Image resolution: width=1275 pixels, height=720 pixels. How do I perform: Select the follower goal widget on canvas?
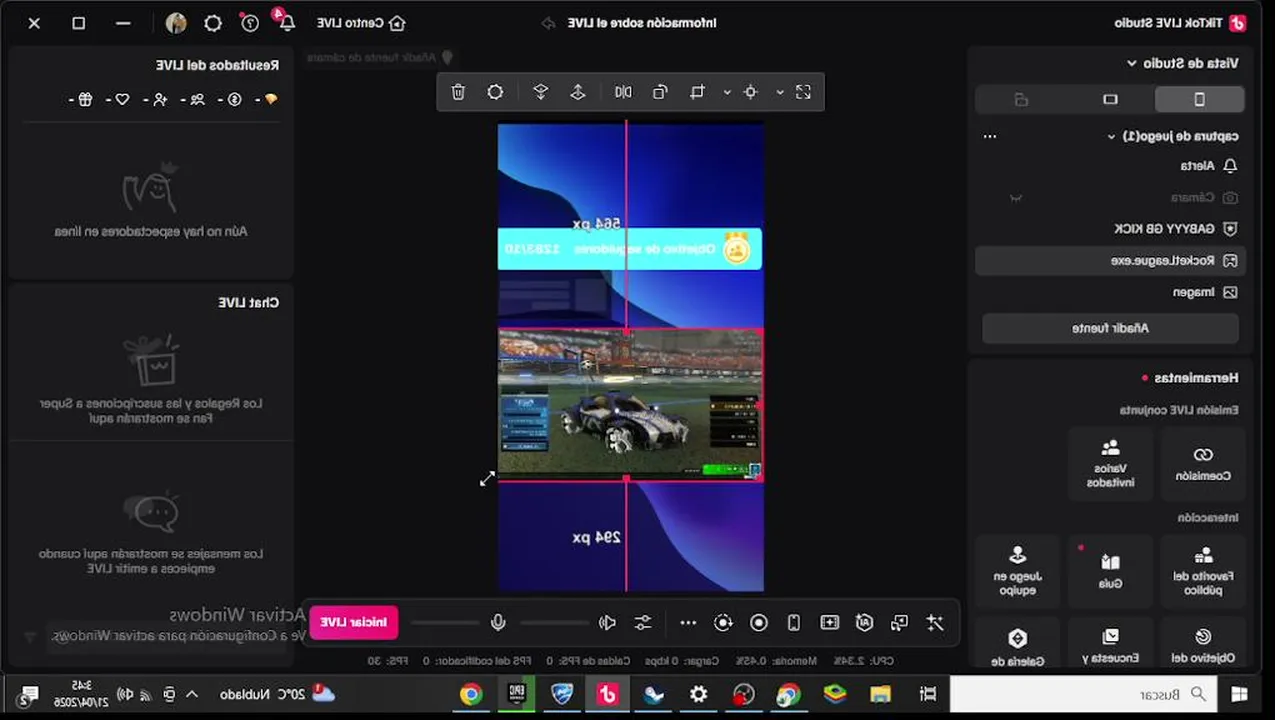(630, 249)
